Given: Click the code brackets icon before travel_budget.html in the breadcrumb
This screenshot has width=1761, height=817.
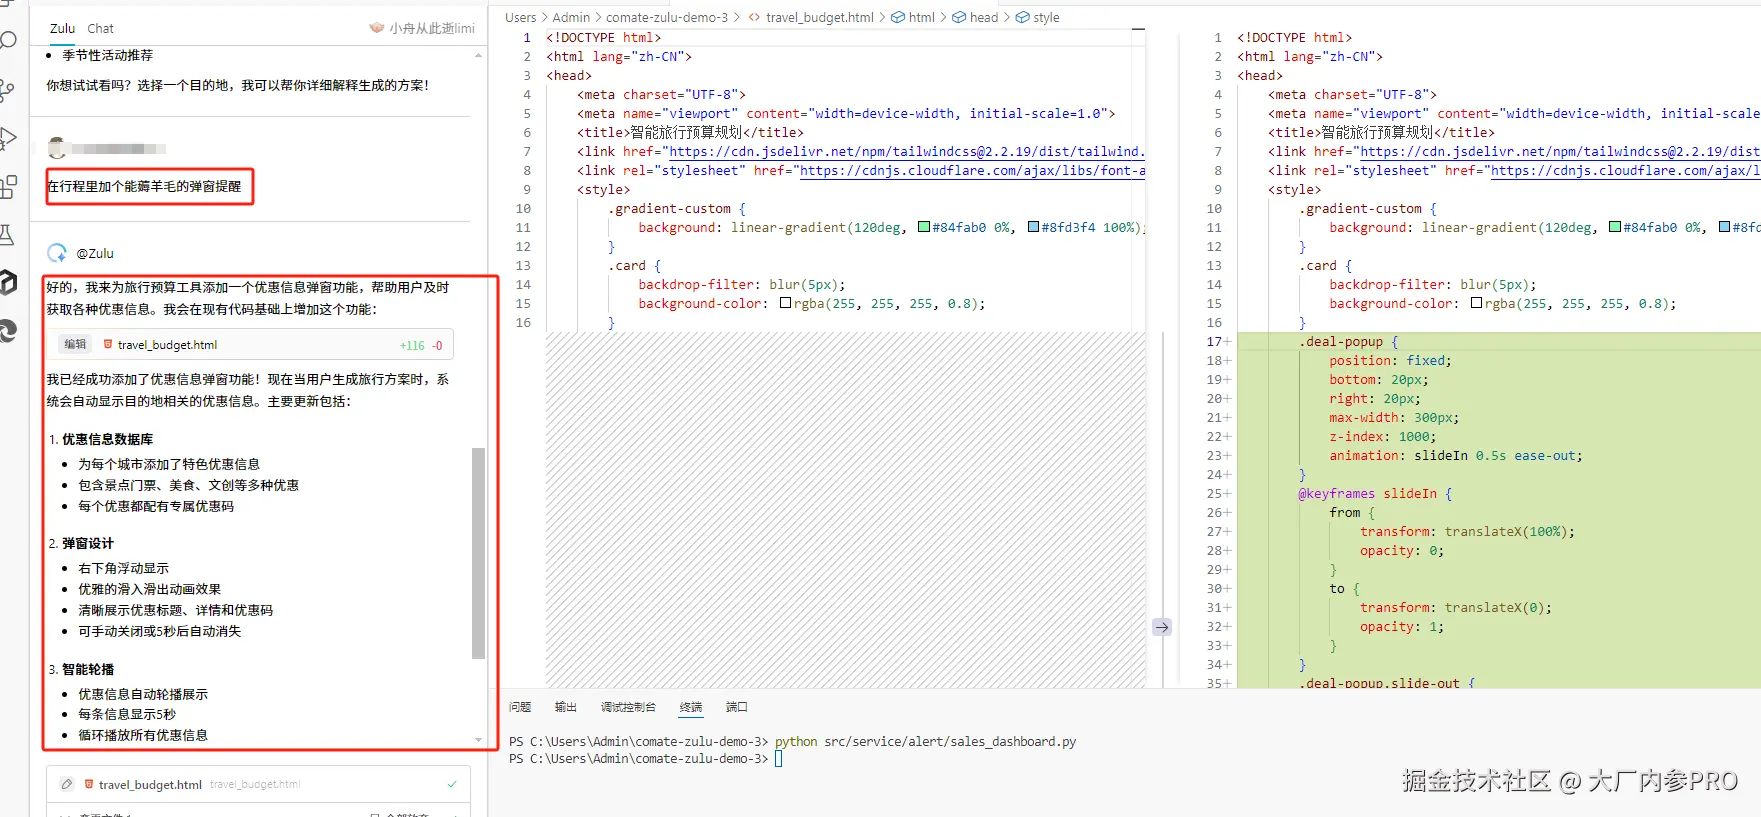Looking at the screenshot, I should point(754,17).
